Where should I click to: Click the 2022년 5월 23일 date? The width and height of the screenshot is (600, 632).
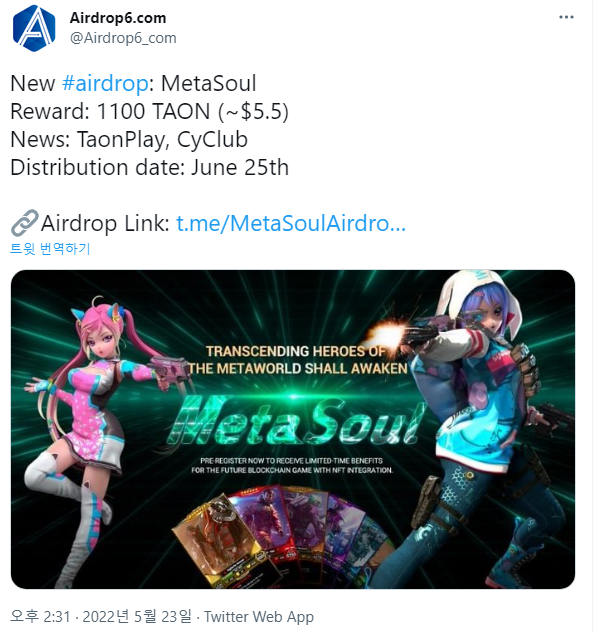coord(137,617)
